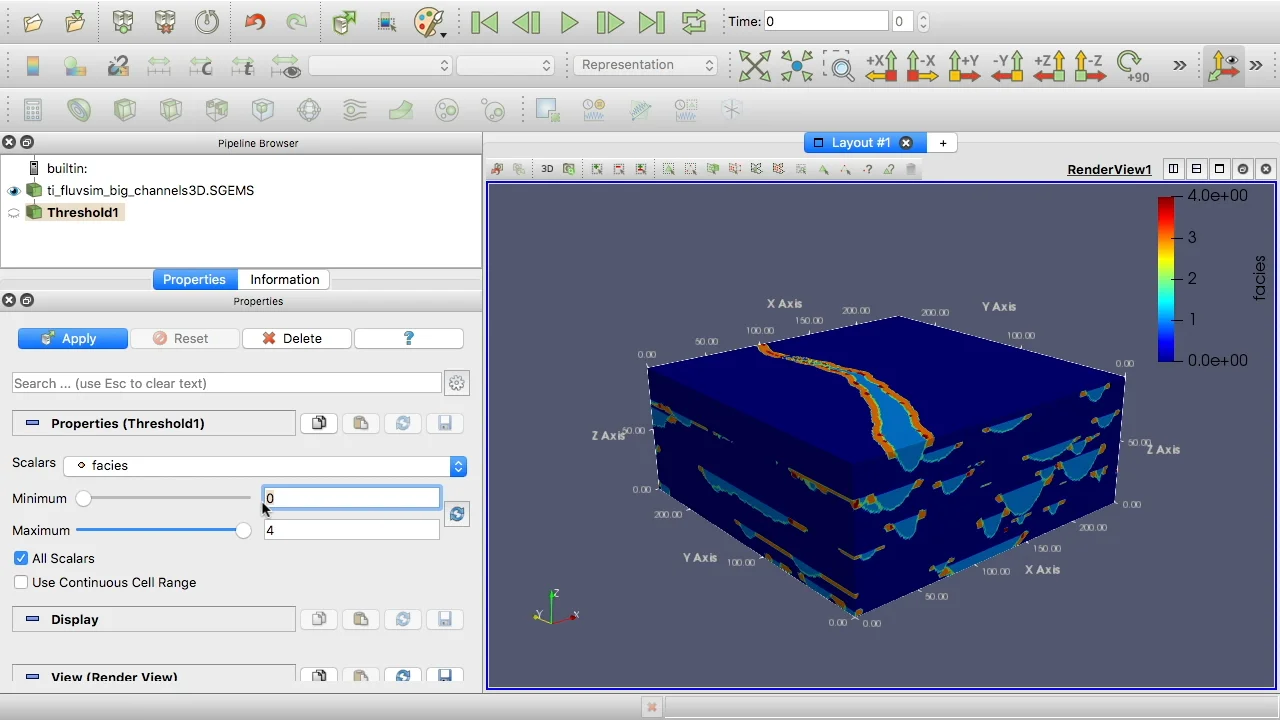Click the Undo arrow icon
Image resolution: width=1280 pixels, height=720 pixels.
pyautogui.click(x=255, y=22)
